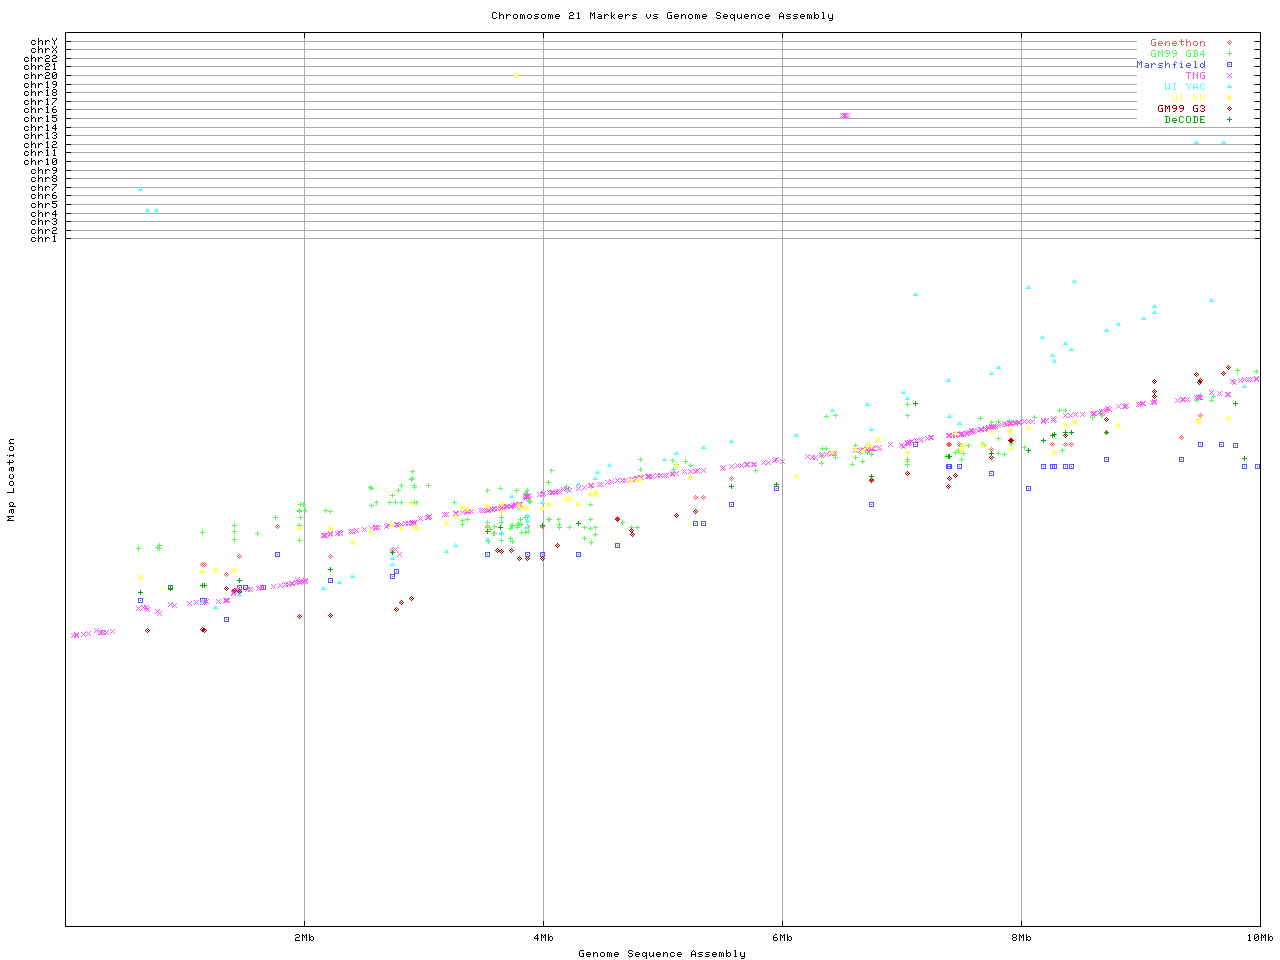Click the Genome Sequence Assembly x-axis title
The image size is (1280, 960).
(x=662, y=954)
